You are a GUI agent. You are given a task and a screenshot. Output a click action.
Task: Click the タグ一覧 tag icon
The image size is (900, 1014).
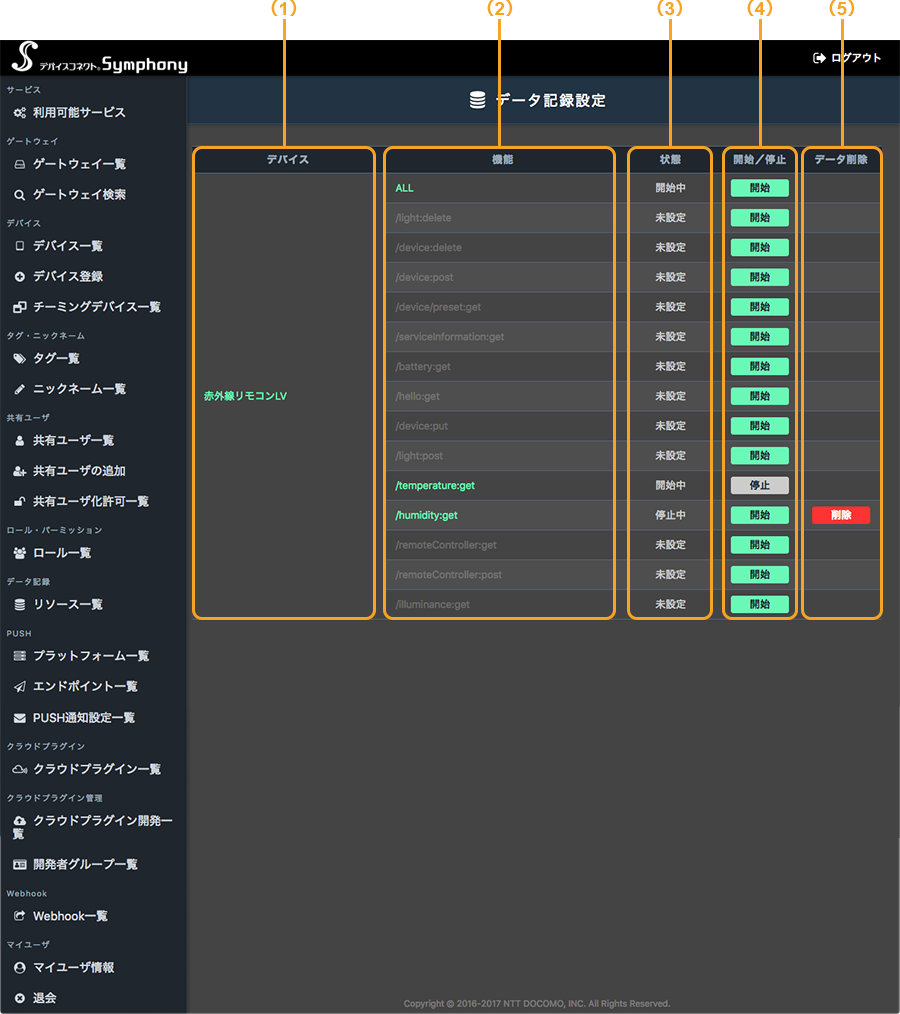point(20,358)
